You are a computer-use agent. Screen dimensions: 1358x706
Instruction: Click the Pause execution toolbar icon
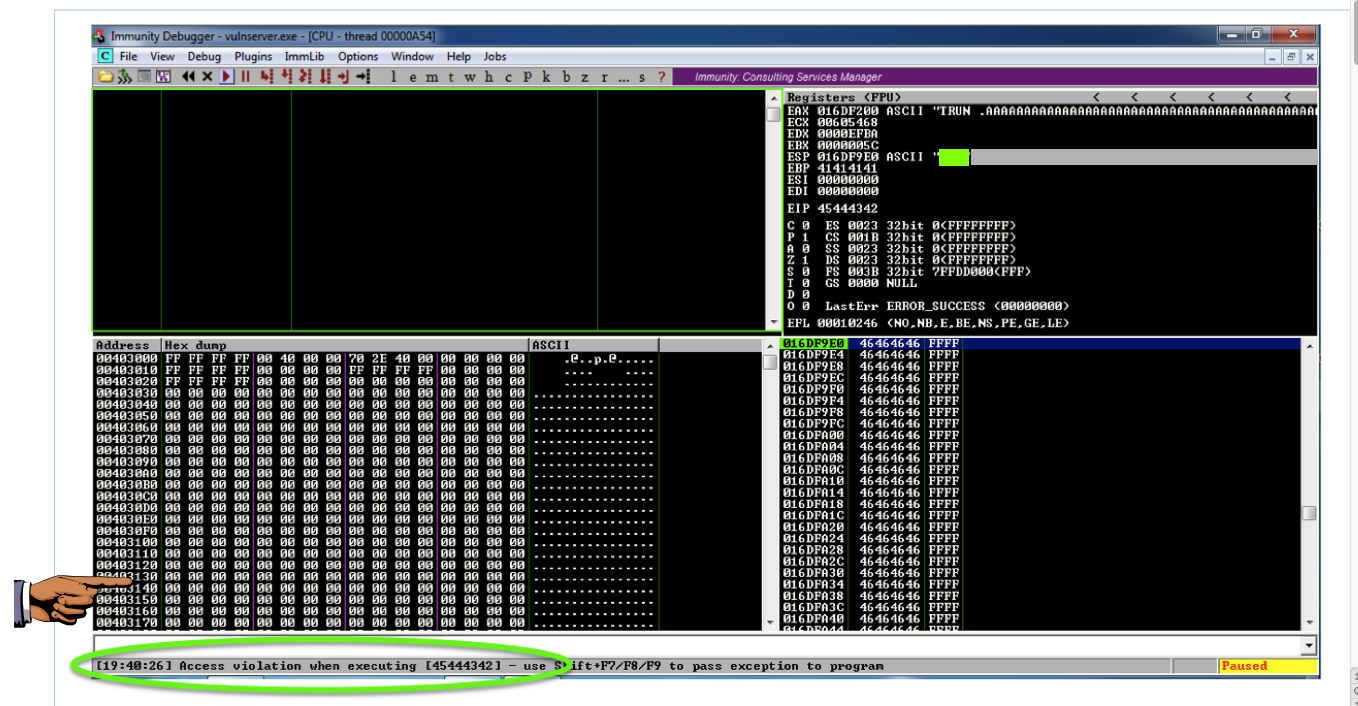245,77
